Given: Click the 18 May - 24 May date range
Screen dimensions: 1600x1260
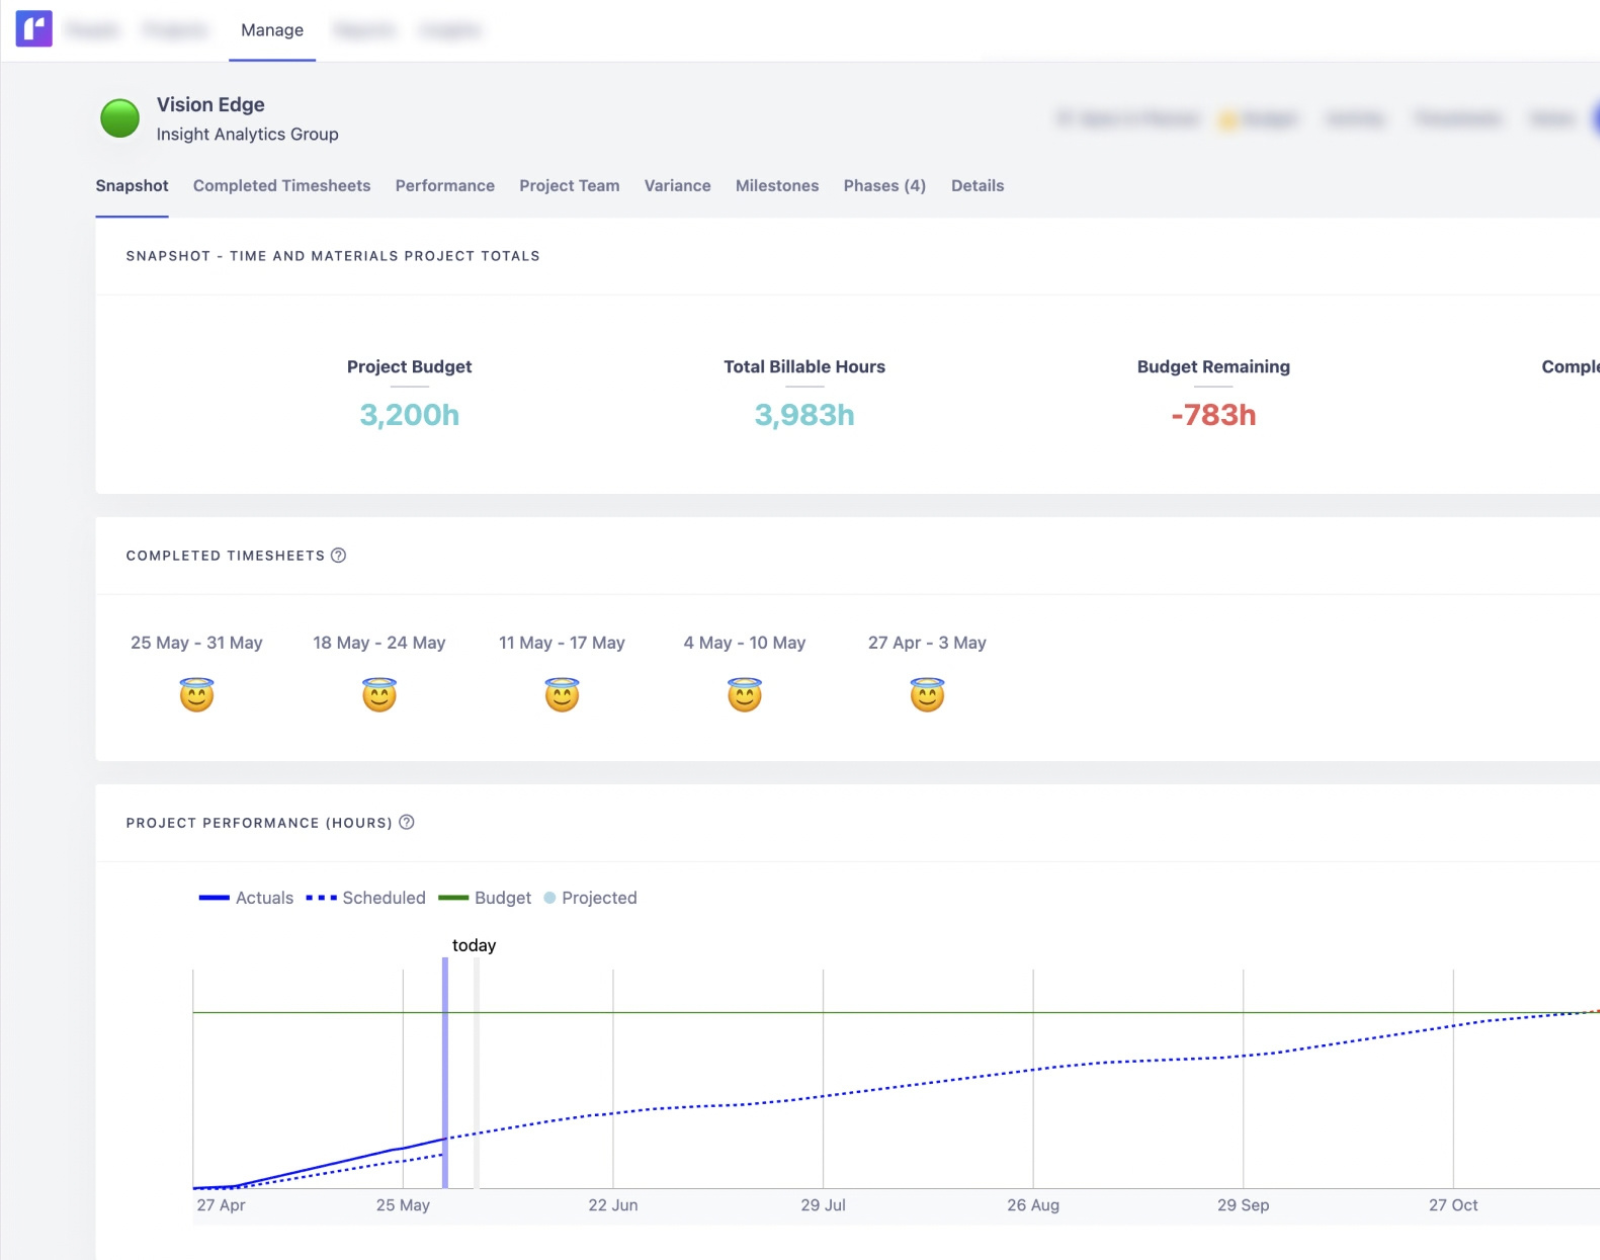Looking at the screenshot, I should click(x=379, y=643).
